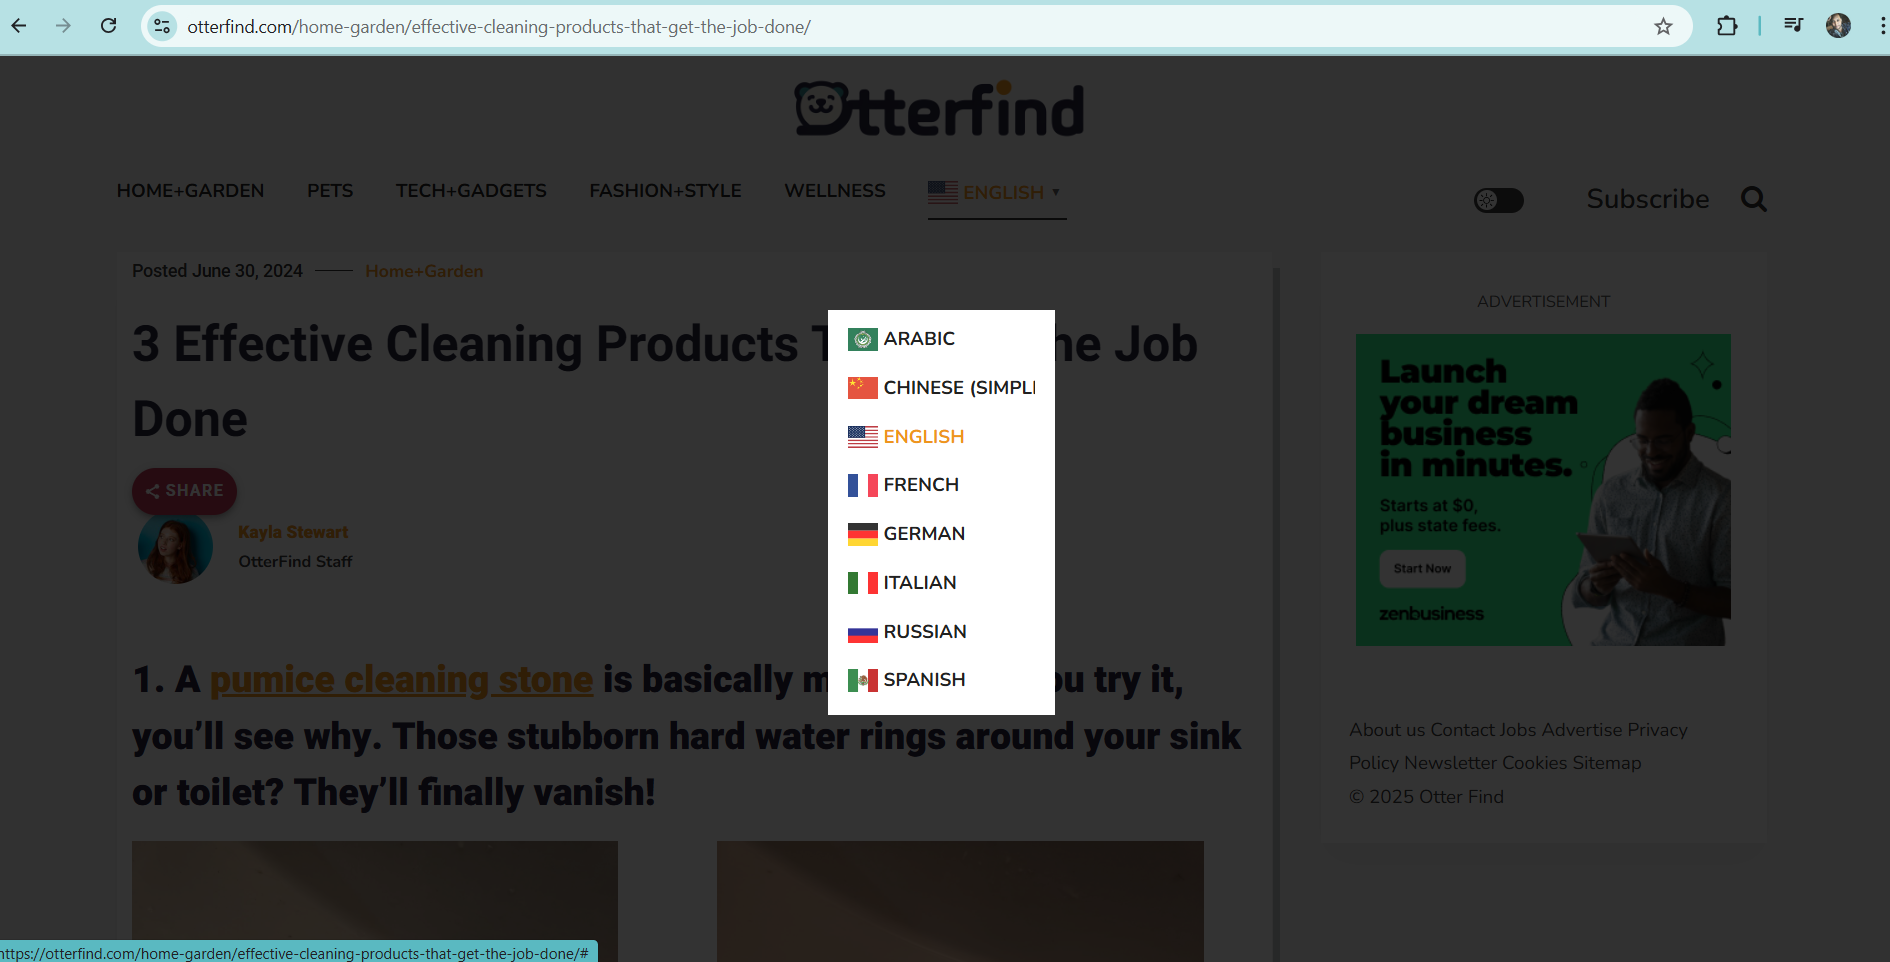The image size is (1890, 962).
Task: Open the pumice cleaning stone link
Action: point(401,680)
